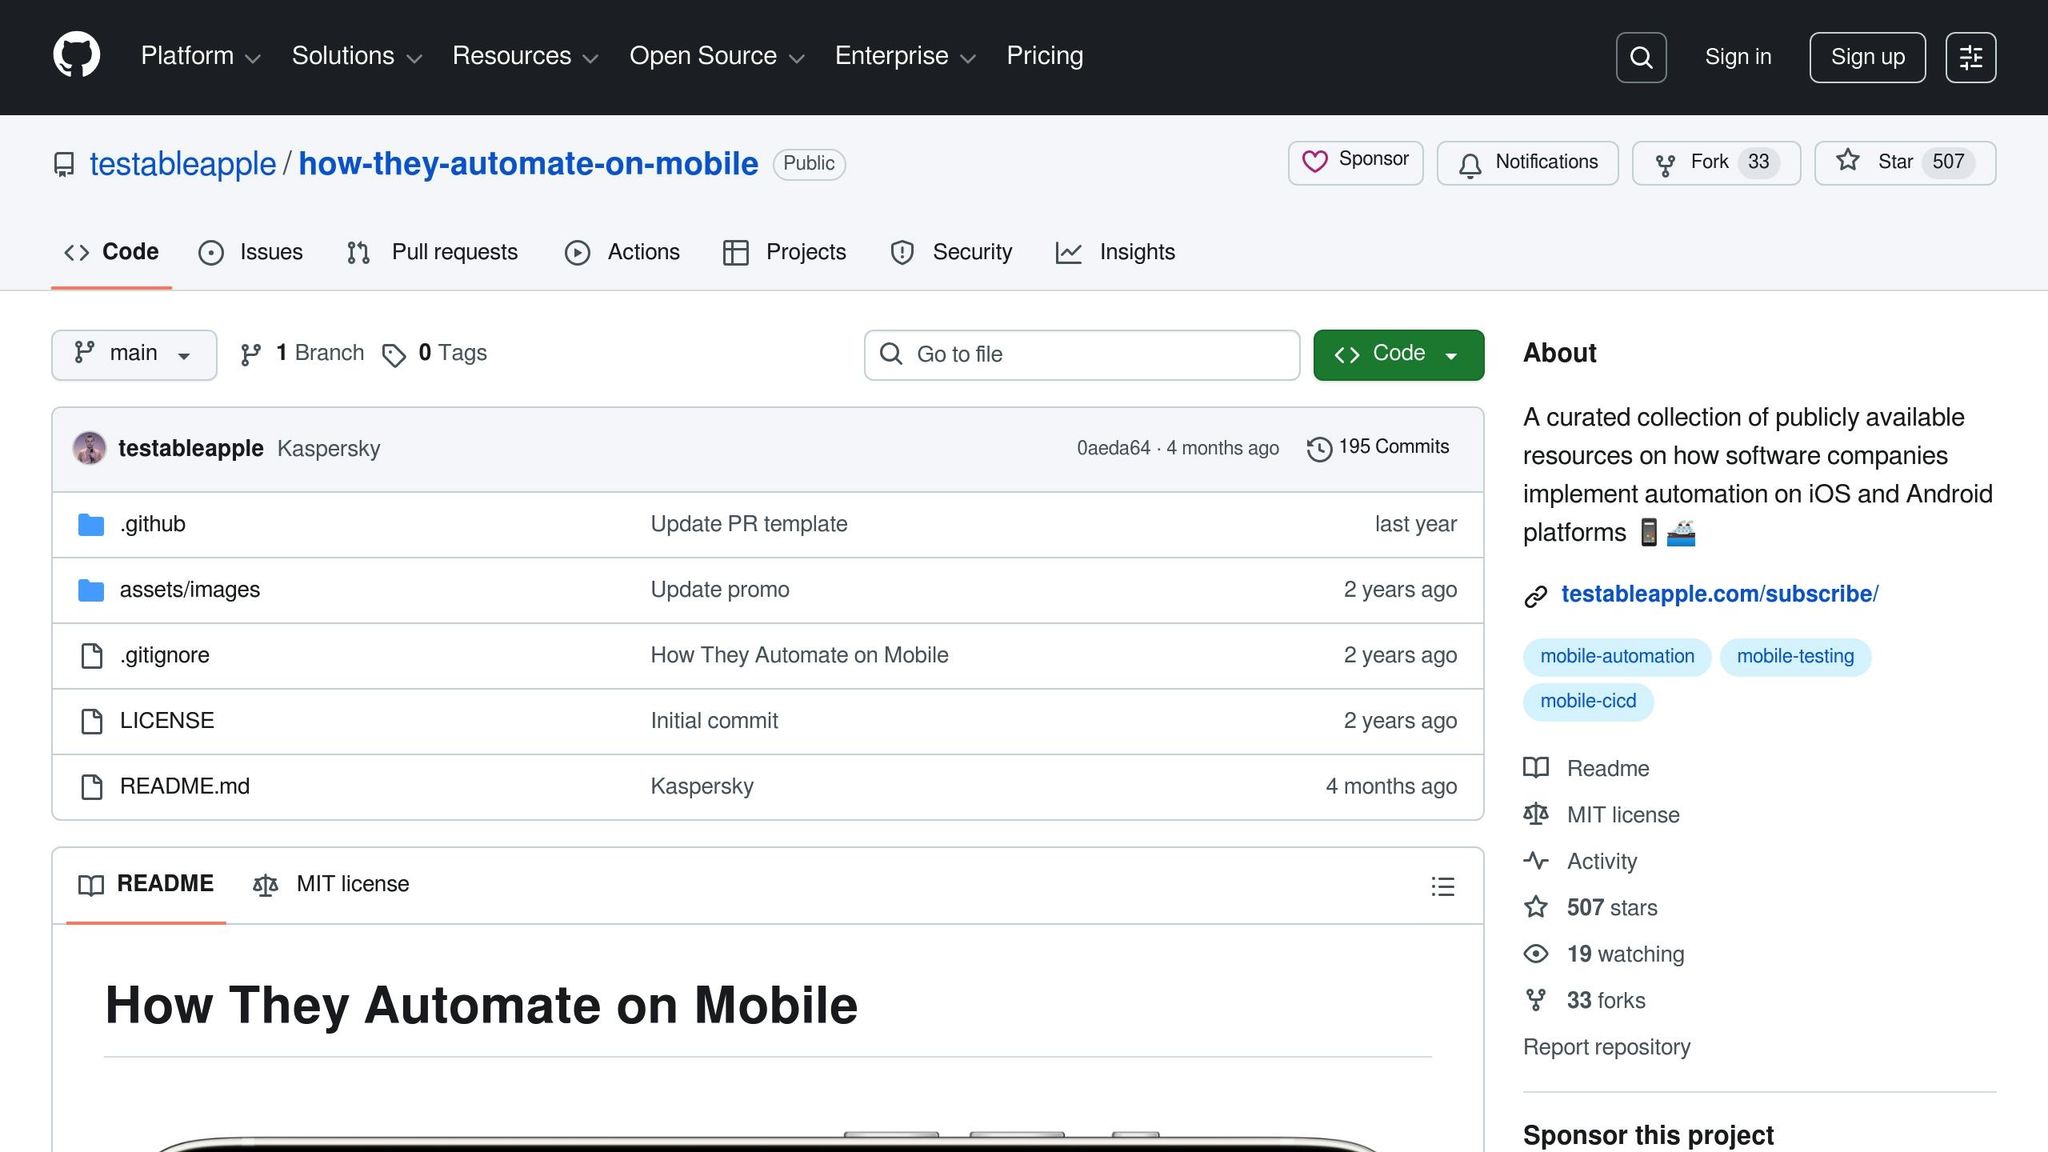
Task: Click the README outline list icon
Action: point(1442,886)
